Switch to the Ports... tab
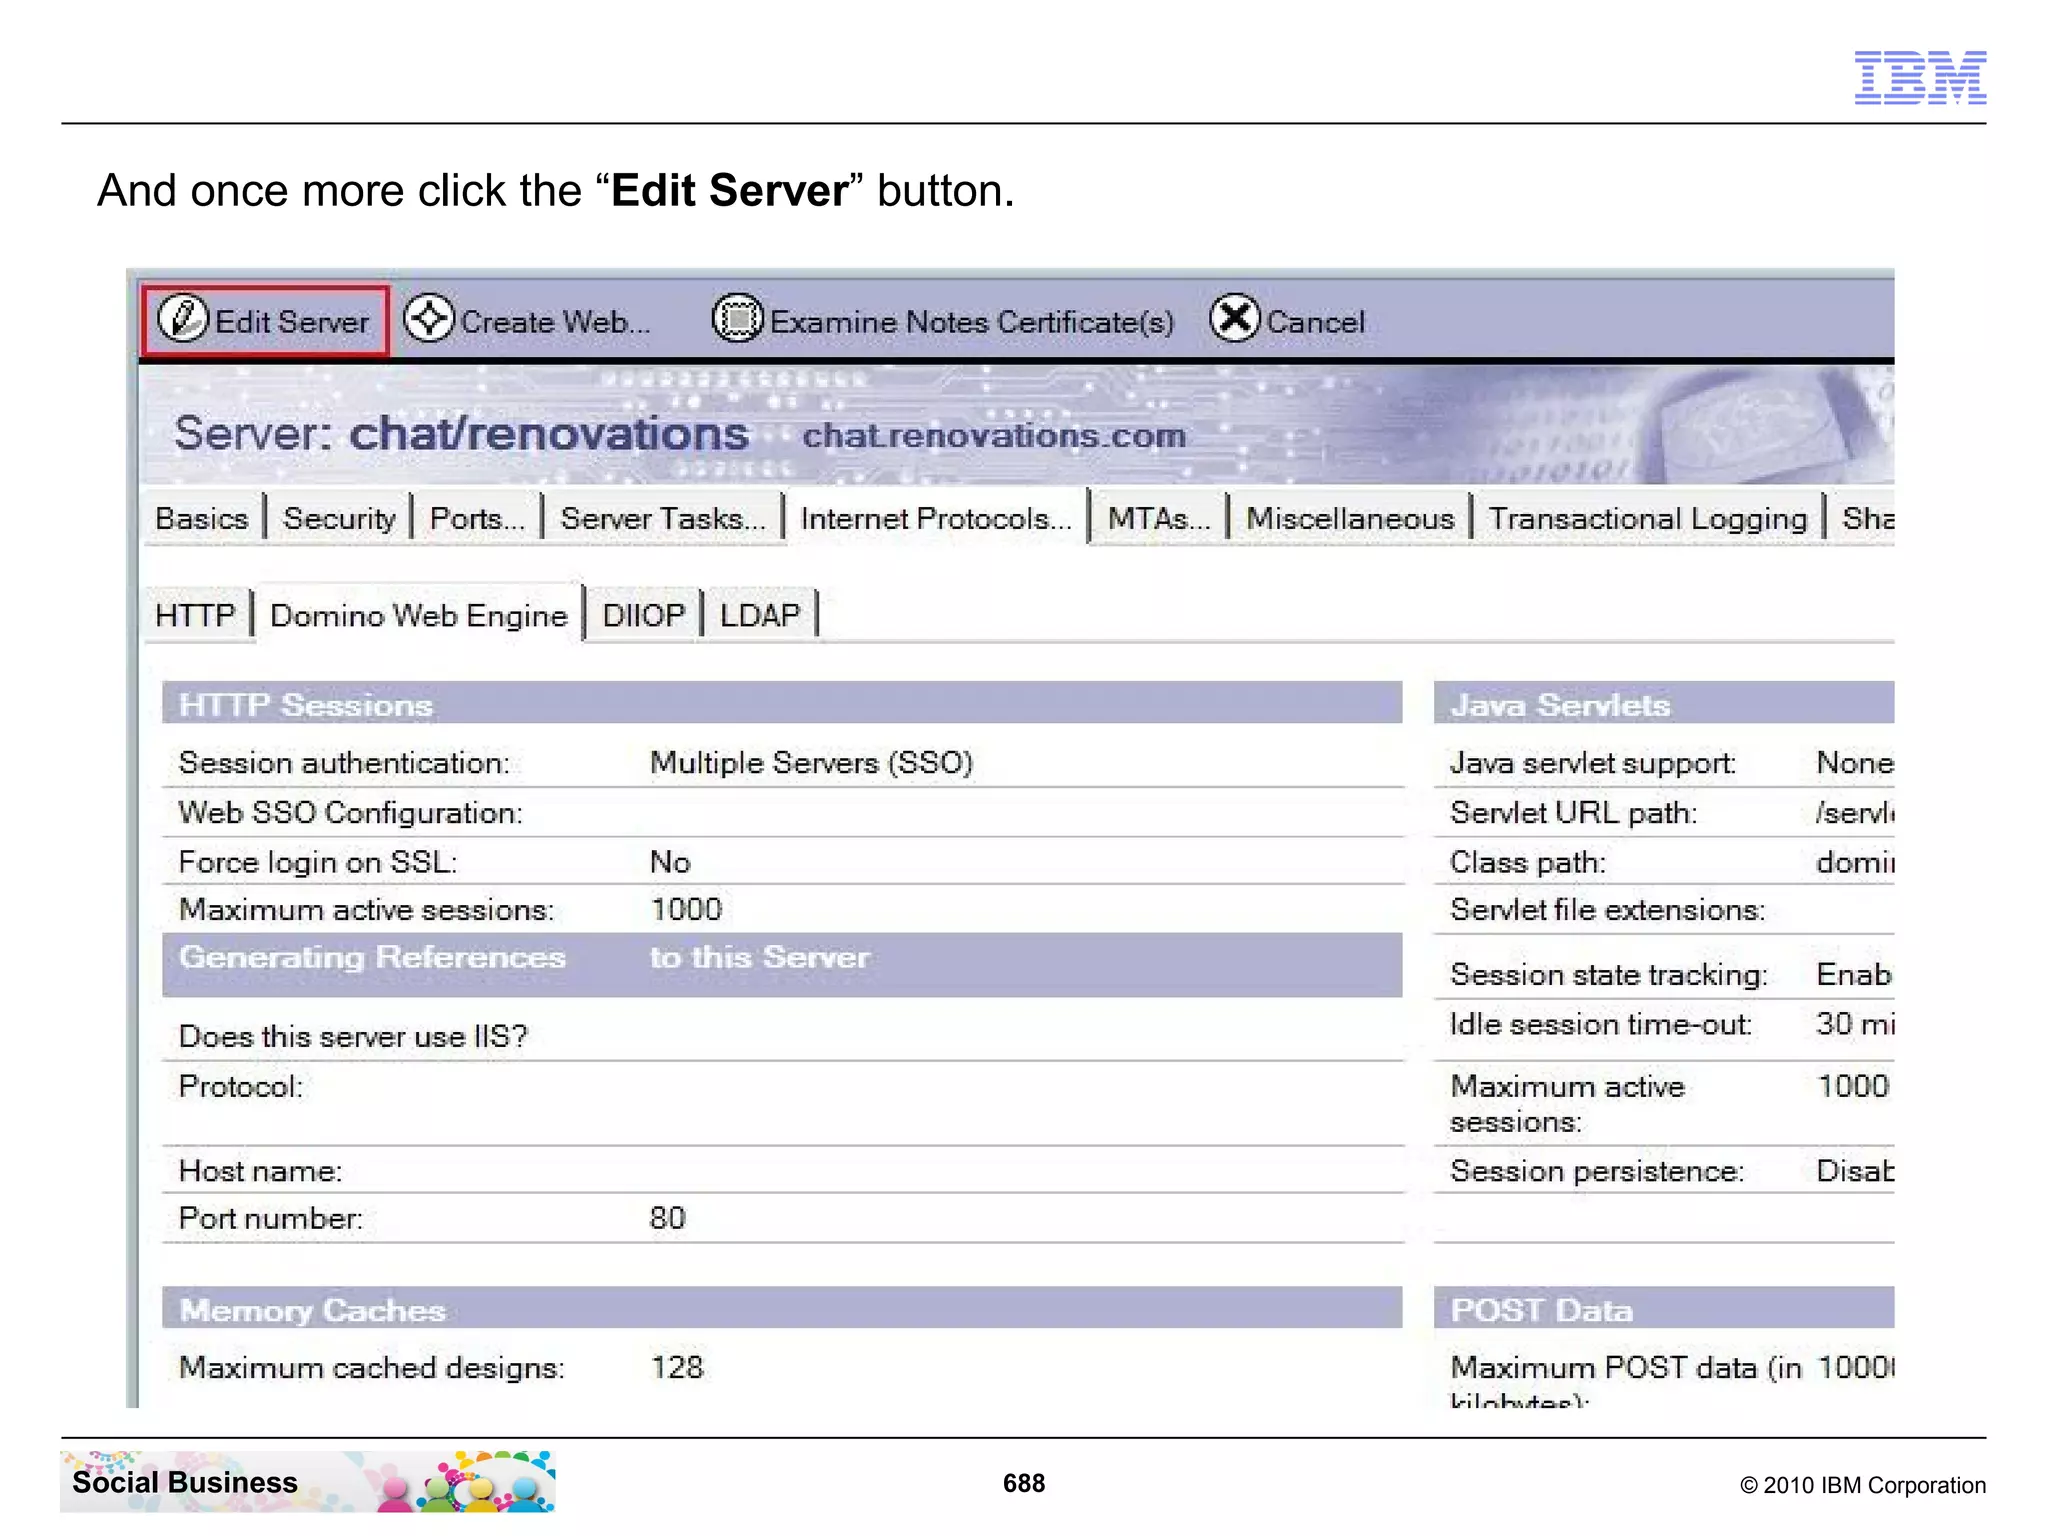 (x=477, y=518)
